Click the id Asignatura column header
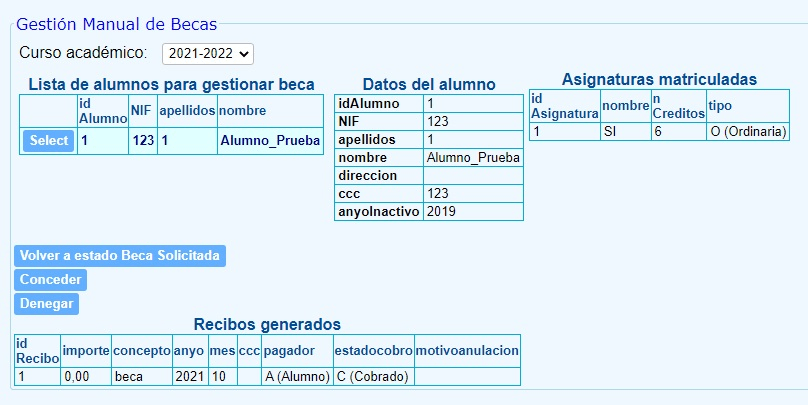 564,106
